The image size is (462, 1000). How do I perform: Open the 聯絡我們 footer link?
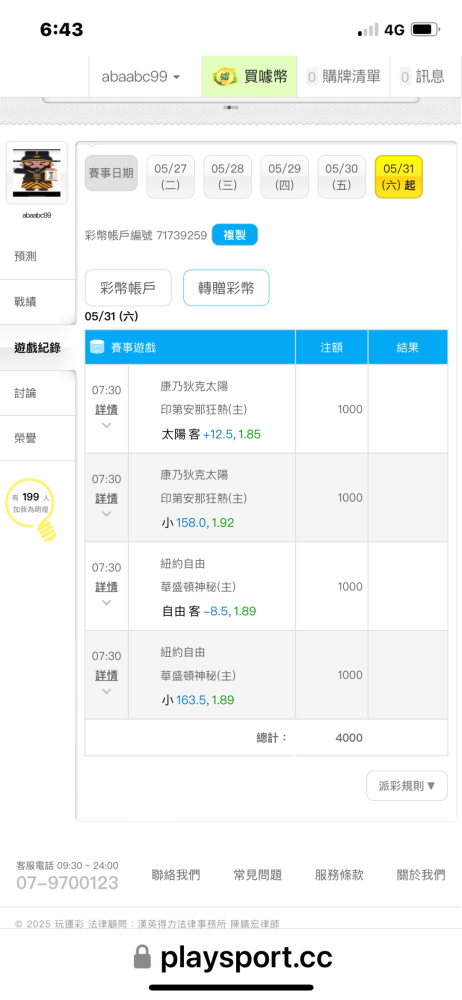tap(175, 875)
